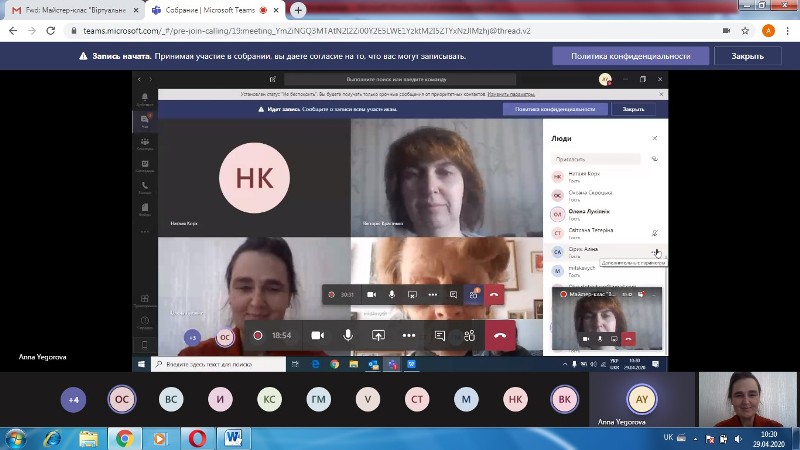Select participant avatar ВС
Image resolution: width=800 pixels, height=450 pixels.
(171, 399)
